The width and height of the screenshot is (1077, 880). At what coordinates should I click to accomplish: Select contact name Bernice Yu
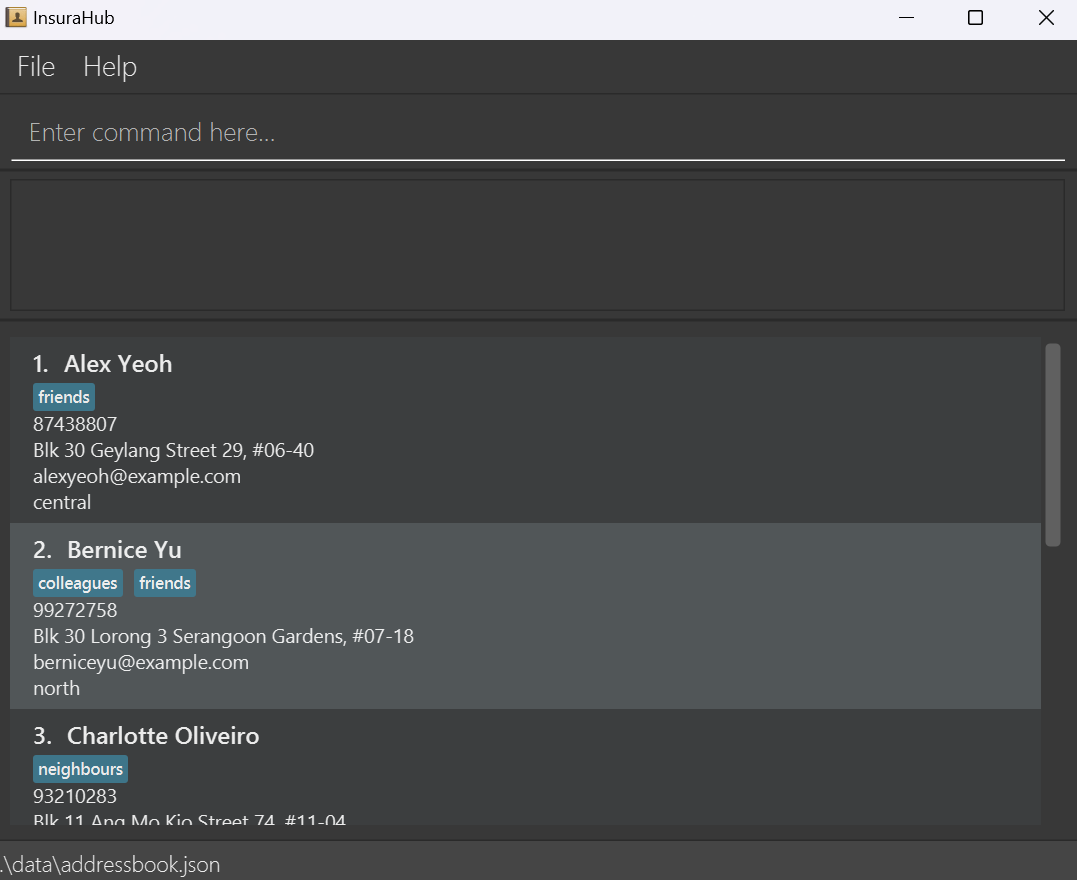click(x=124, y=550)
